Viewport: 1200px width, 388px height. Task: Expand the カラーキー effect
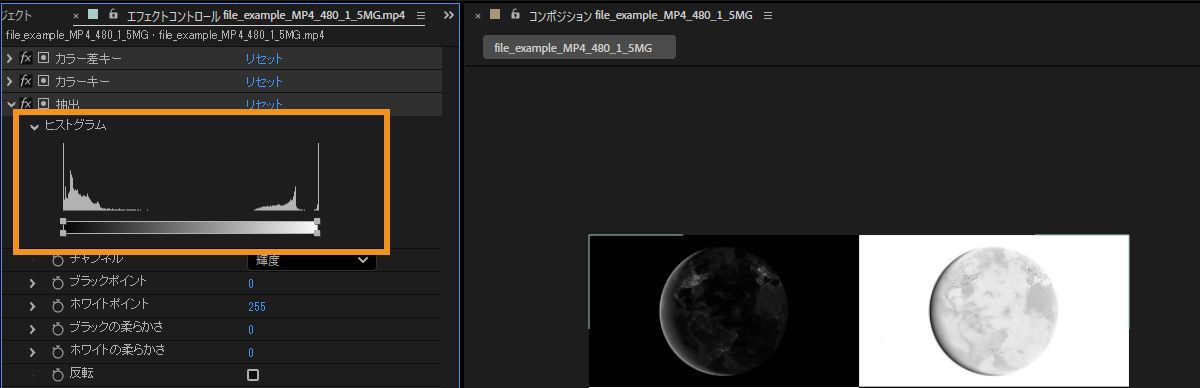tap(9, 81)
